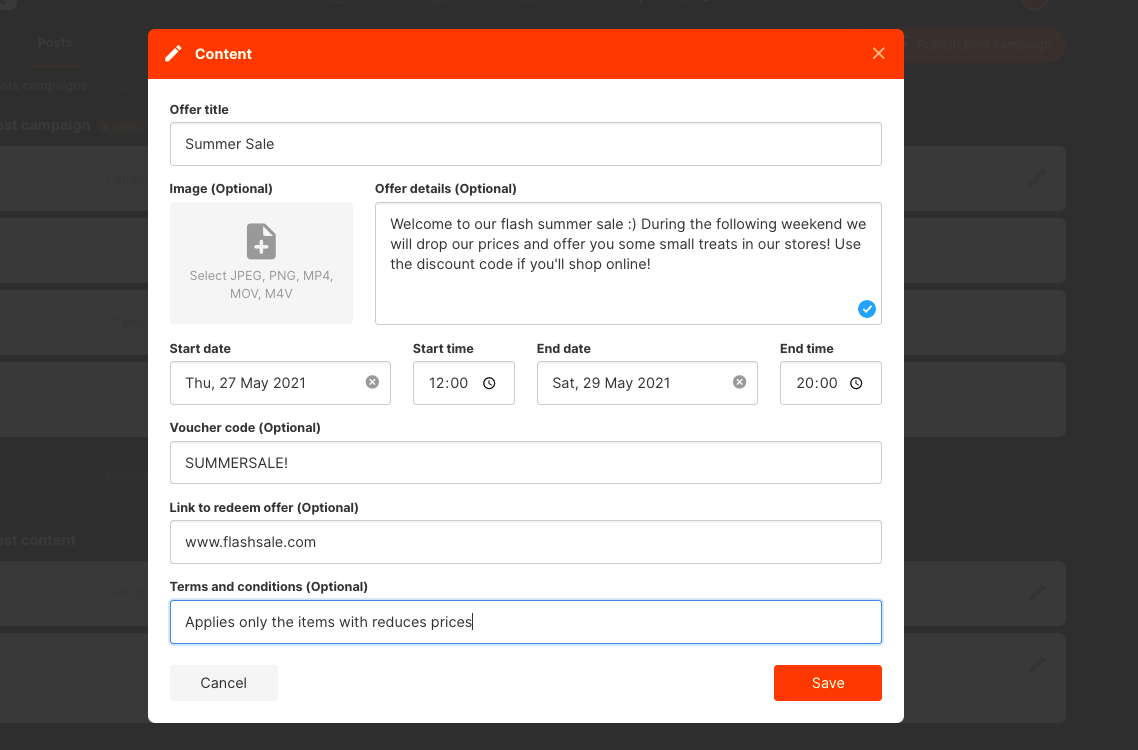Image resolution: width=1138 pixels, height=750 pixels.
Task: Open the Posts tab in background page
Action: pos(55,43)
